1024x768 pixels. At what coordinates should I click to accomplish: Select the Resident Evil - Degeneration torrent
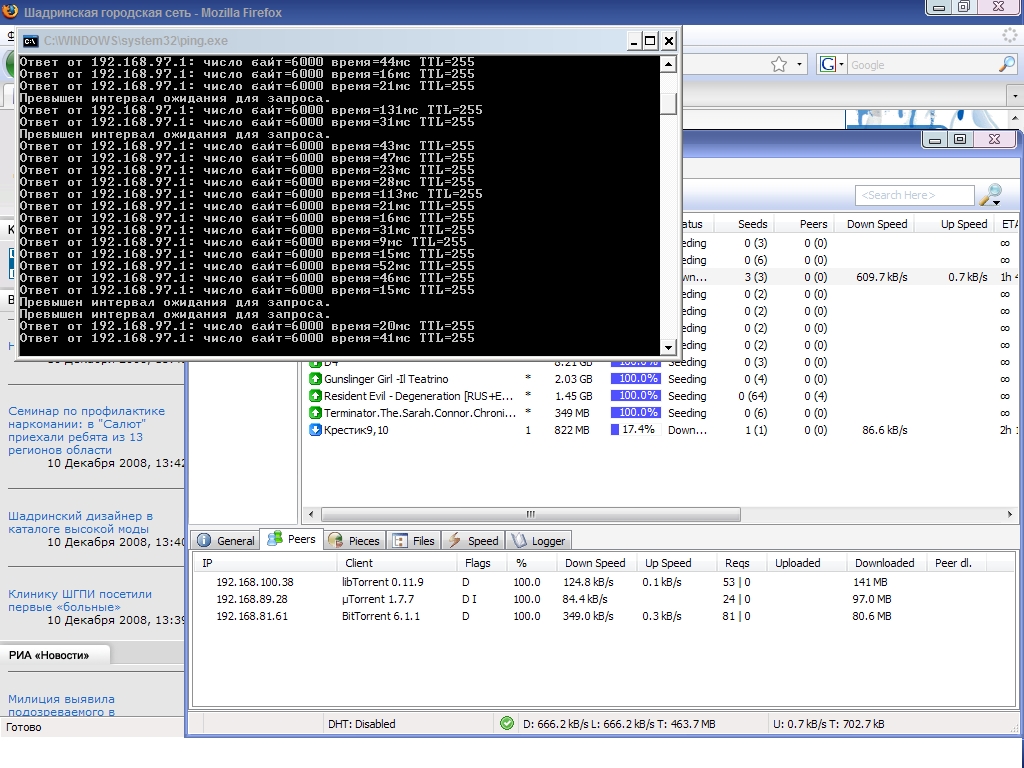(419, 396)
